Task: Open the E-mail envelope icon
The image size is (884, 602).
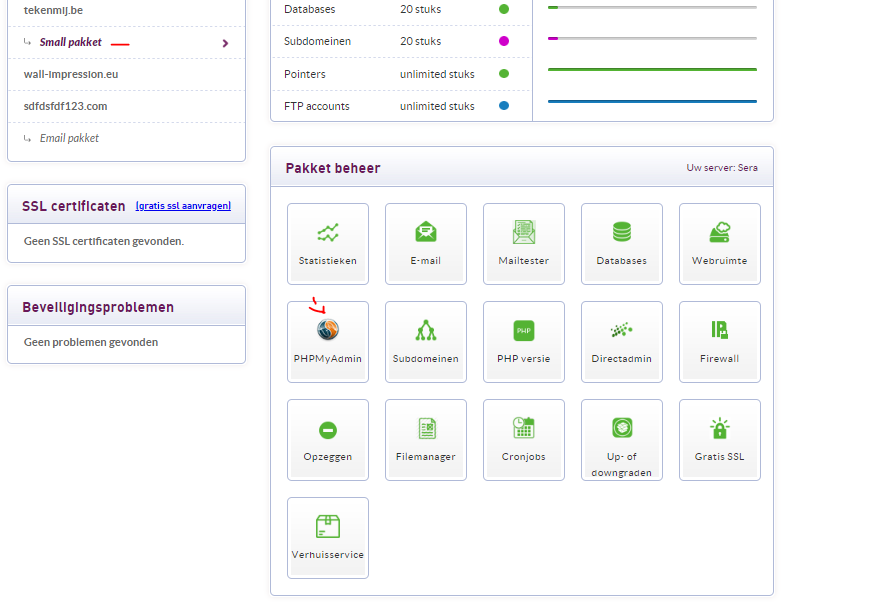Action: 426,233
